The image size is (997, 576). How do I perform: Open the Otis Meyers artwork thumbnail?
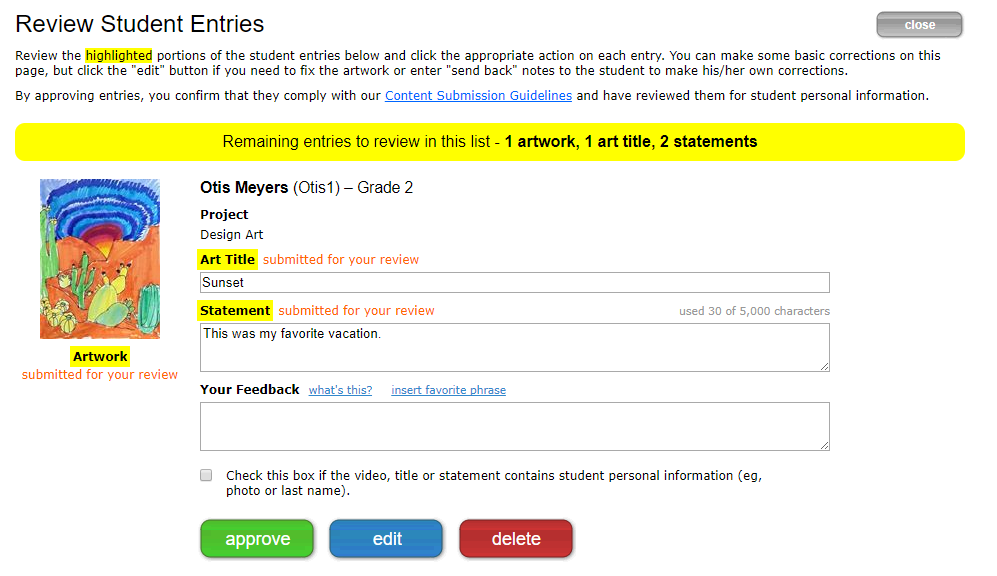click(x=100, y=259)
